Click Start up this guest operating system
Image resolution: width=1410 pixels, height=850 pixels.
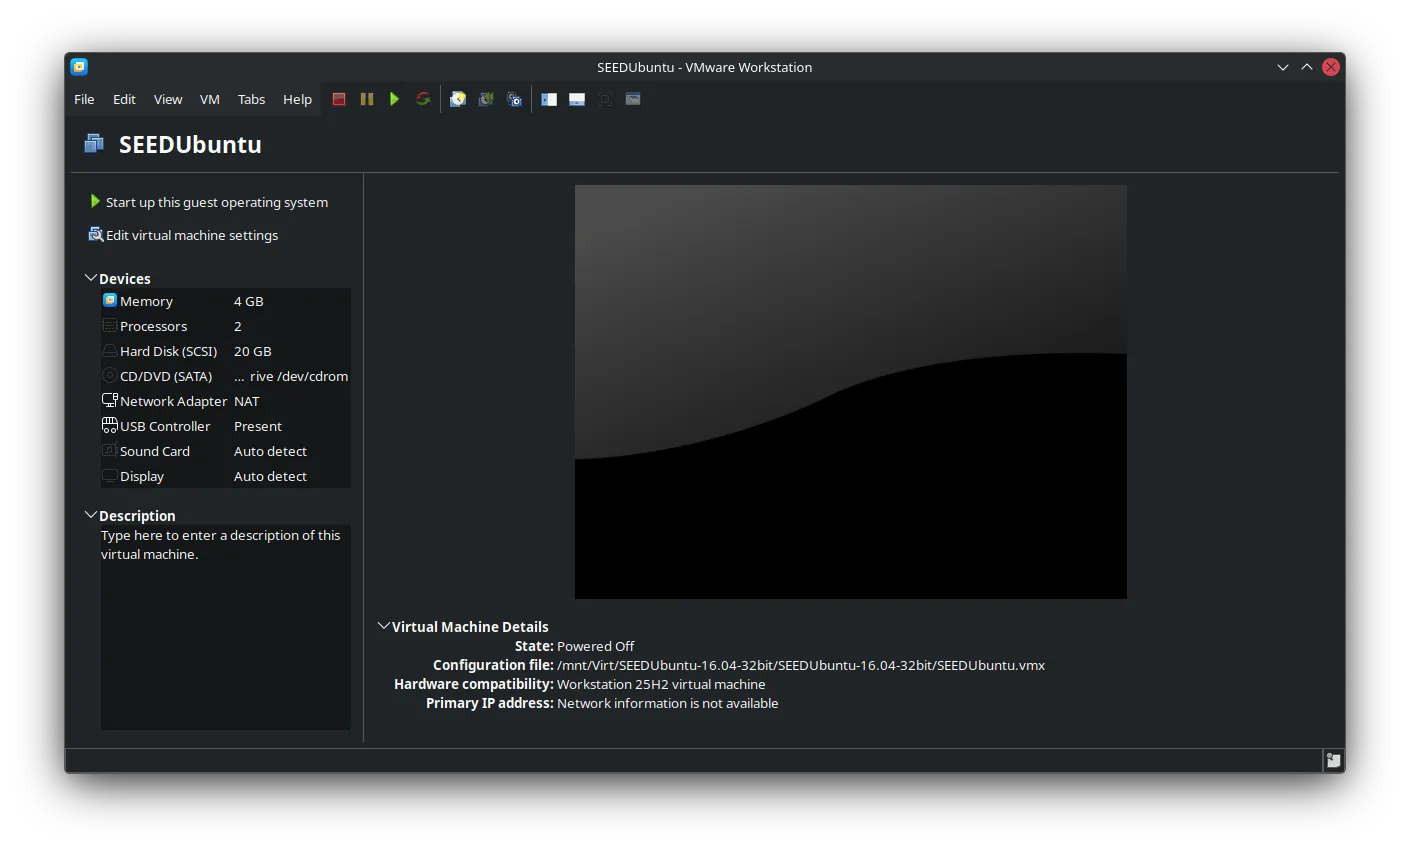click(x=216, y=202)
